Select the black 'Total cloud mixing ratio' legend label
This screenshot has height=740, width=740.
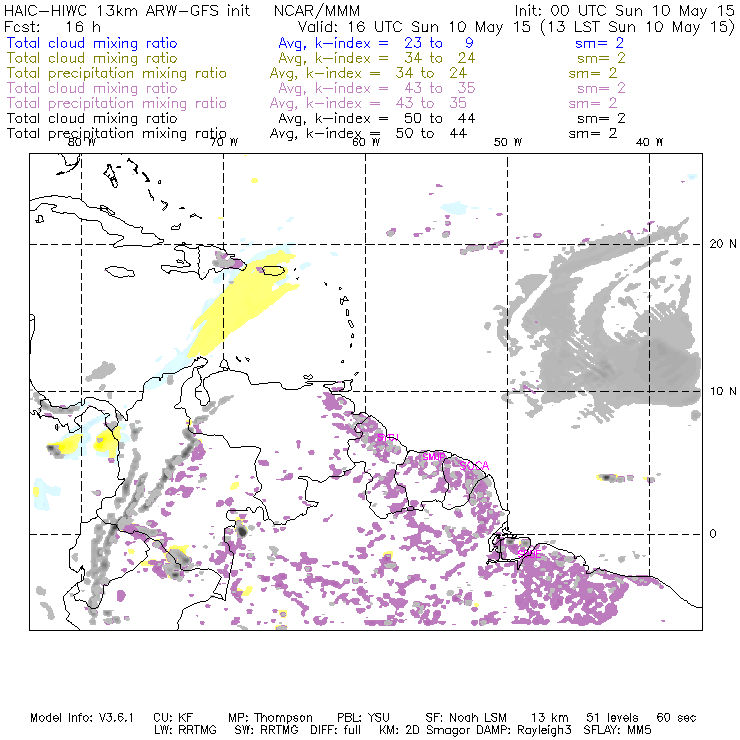tap(92, 118)
